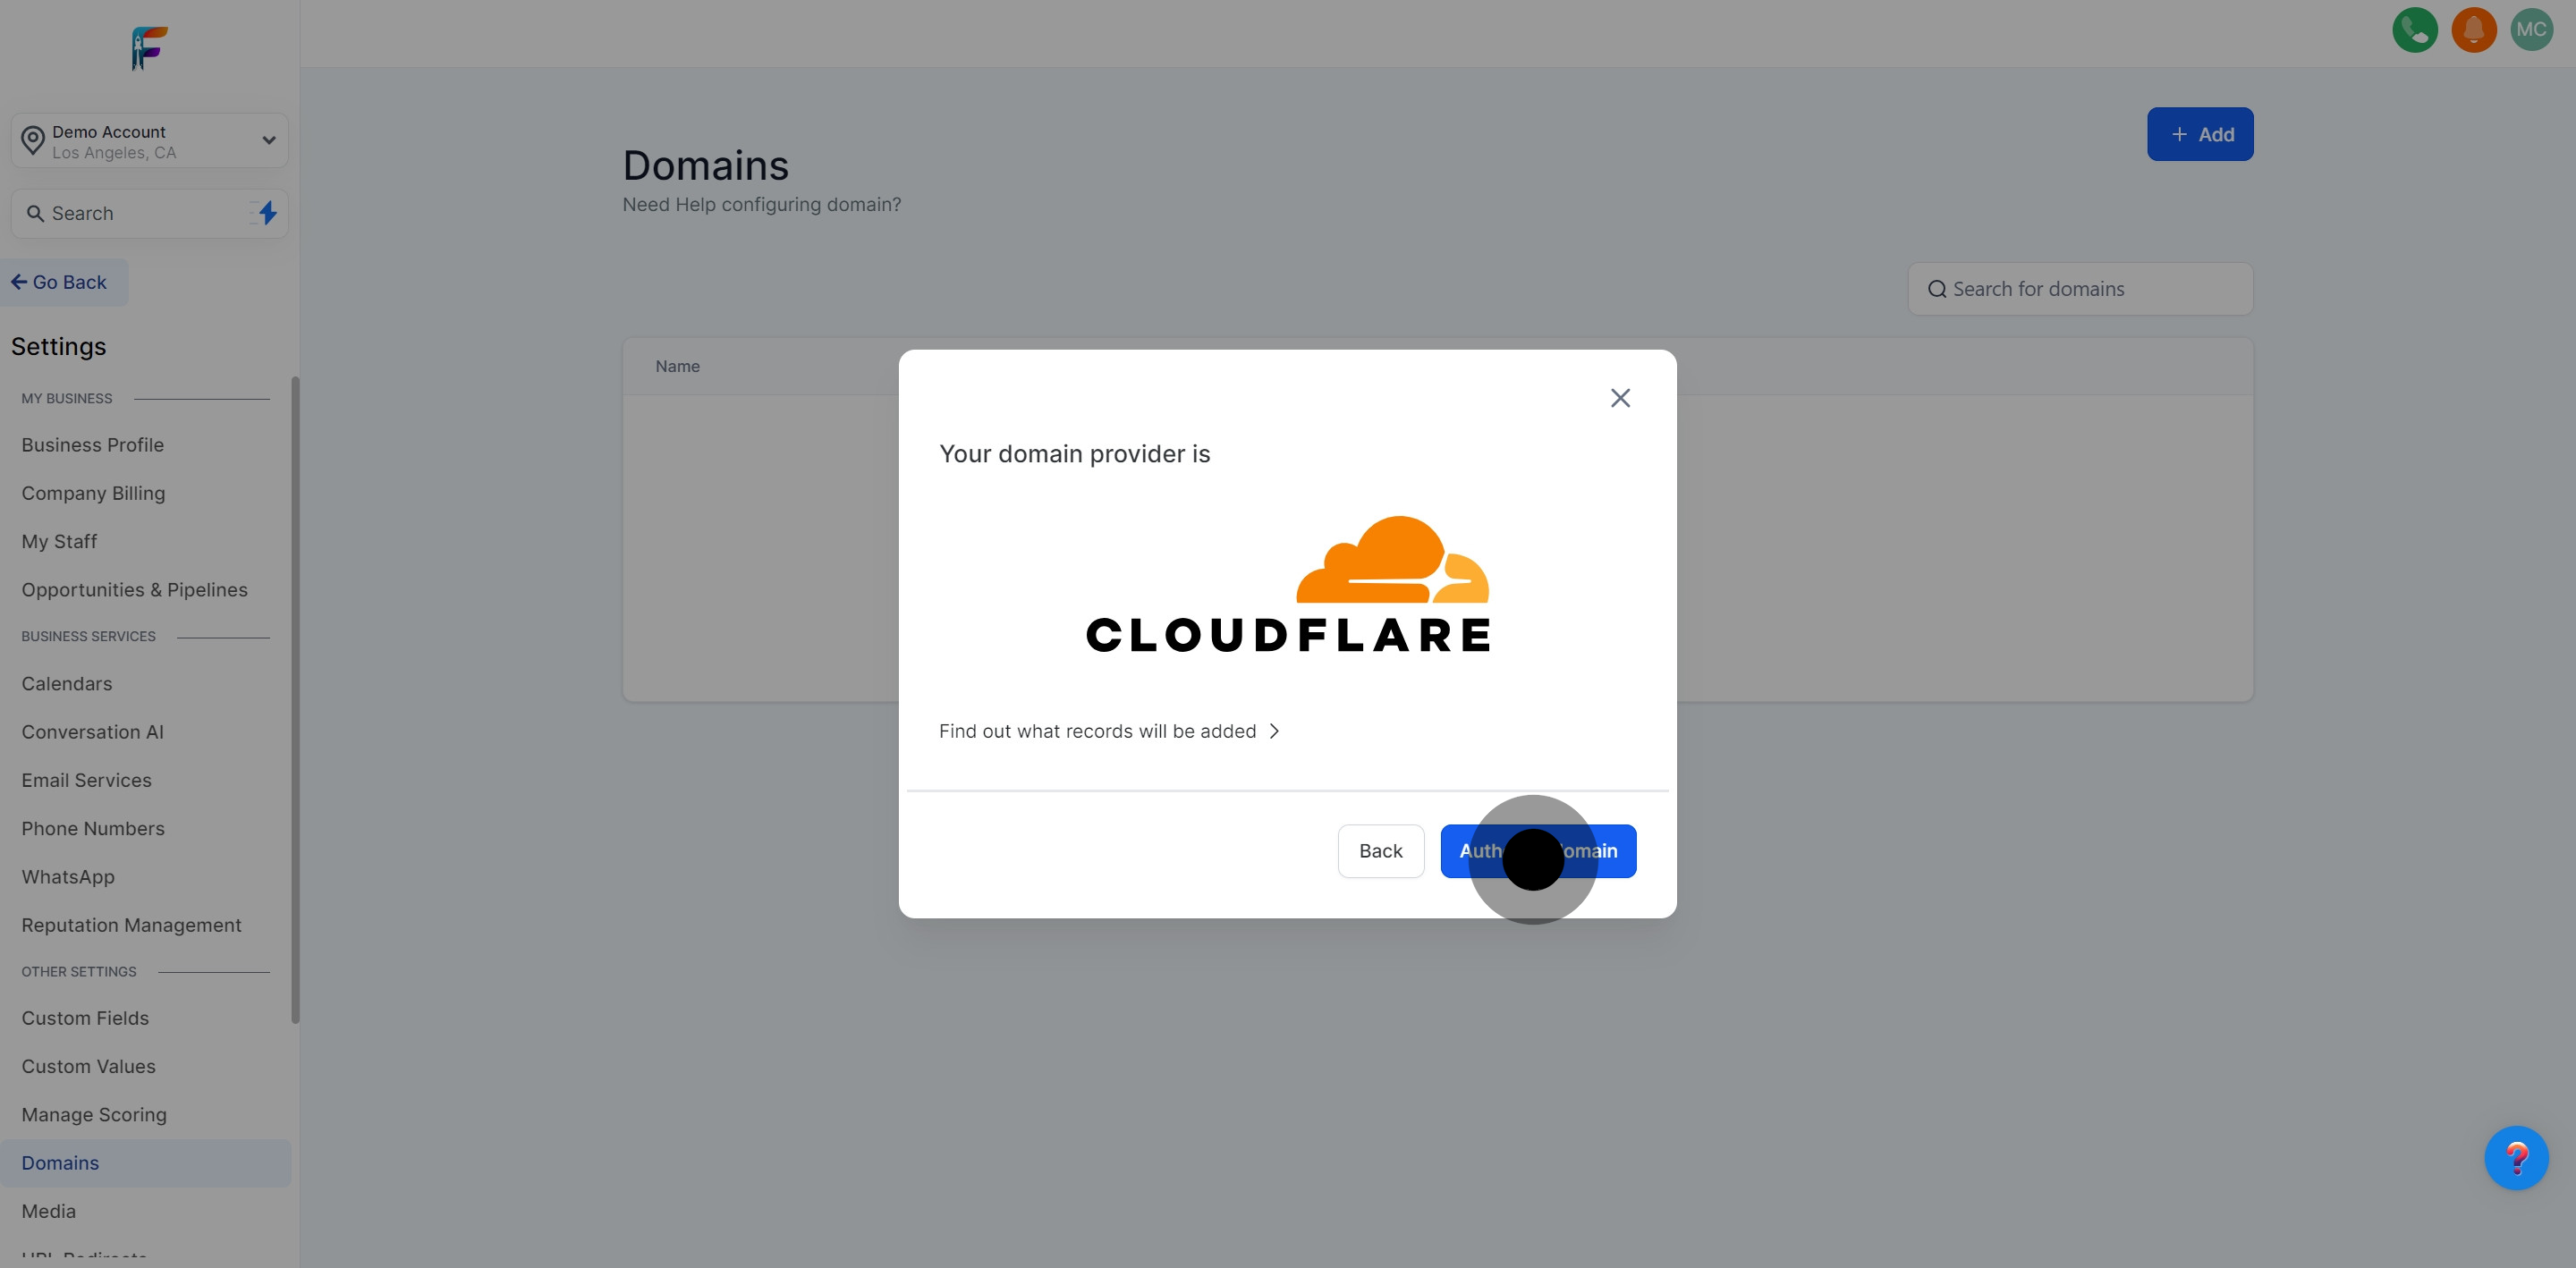Expand the Demo Account location dropdown
This screenshot has width=2576, height=1268.
pos(150,141)
